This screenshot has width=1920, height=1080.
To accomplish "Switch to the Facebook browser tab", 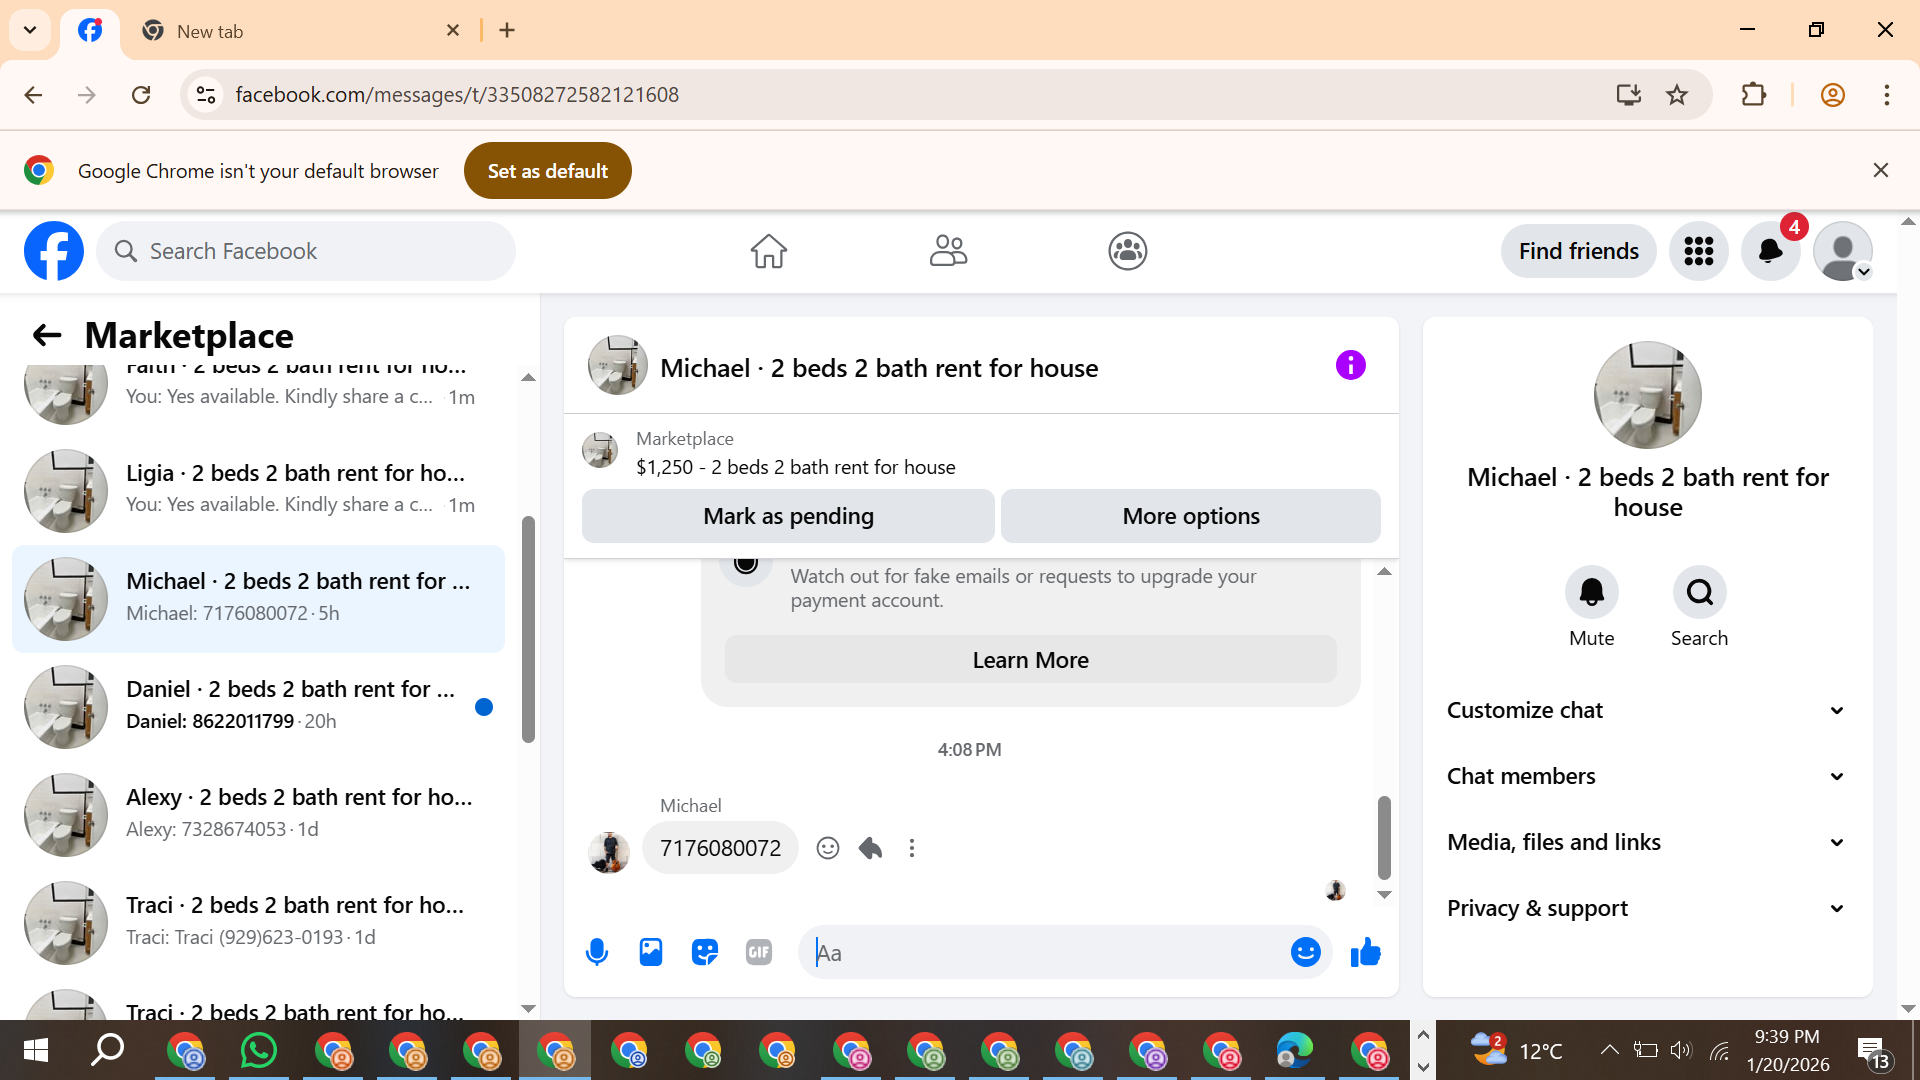I will 90,31.
